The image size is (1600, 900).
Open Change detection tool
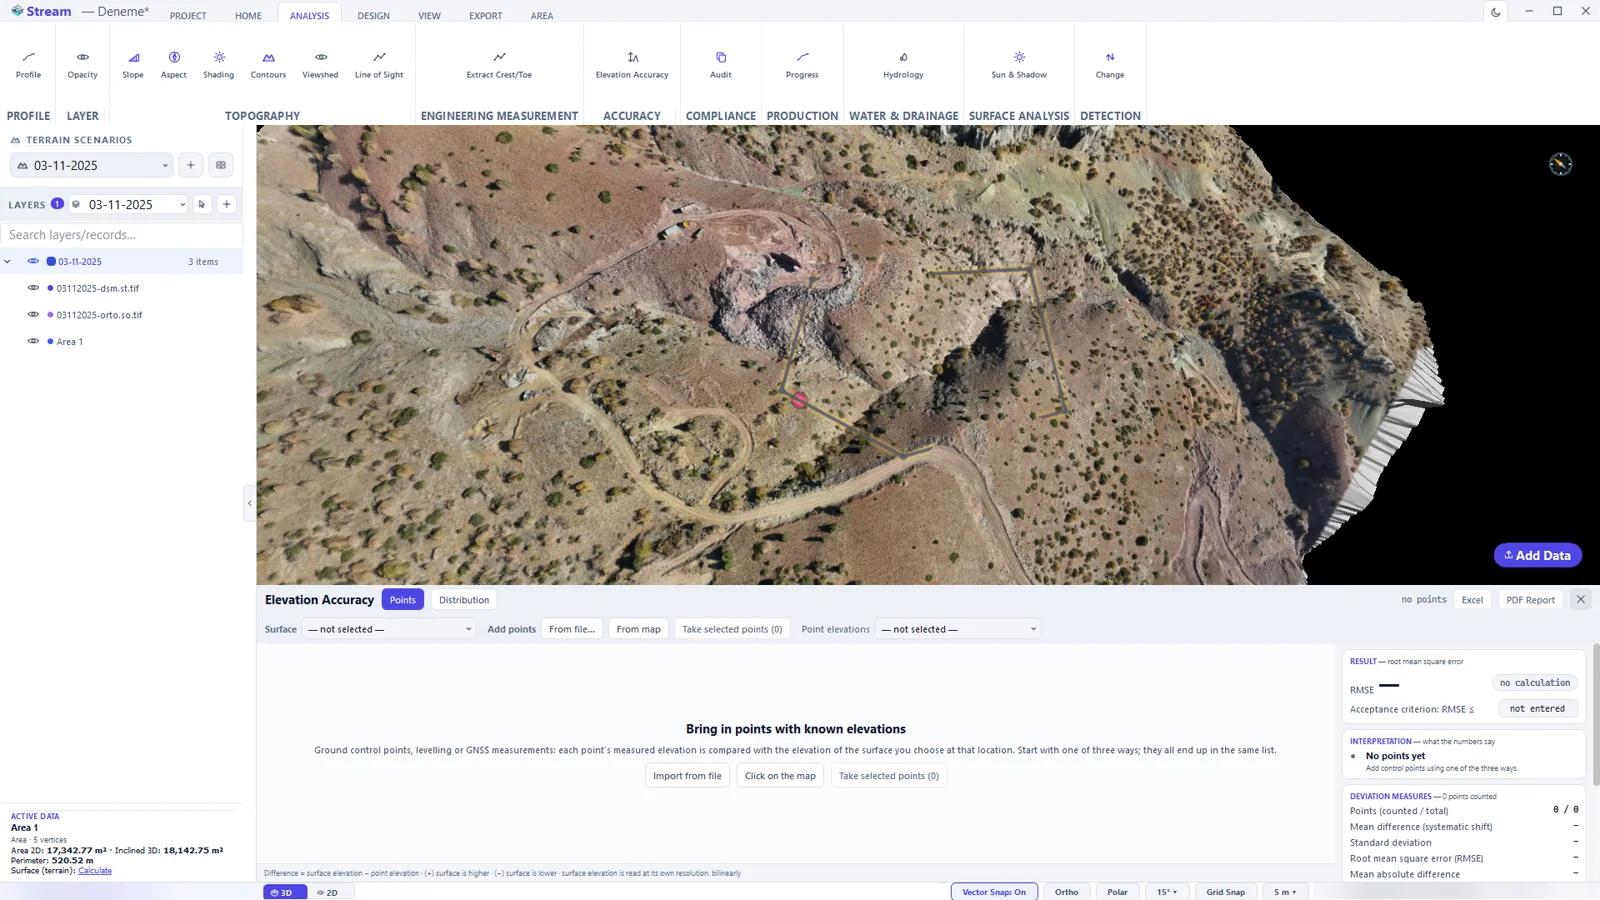[1110, 65]
